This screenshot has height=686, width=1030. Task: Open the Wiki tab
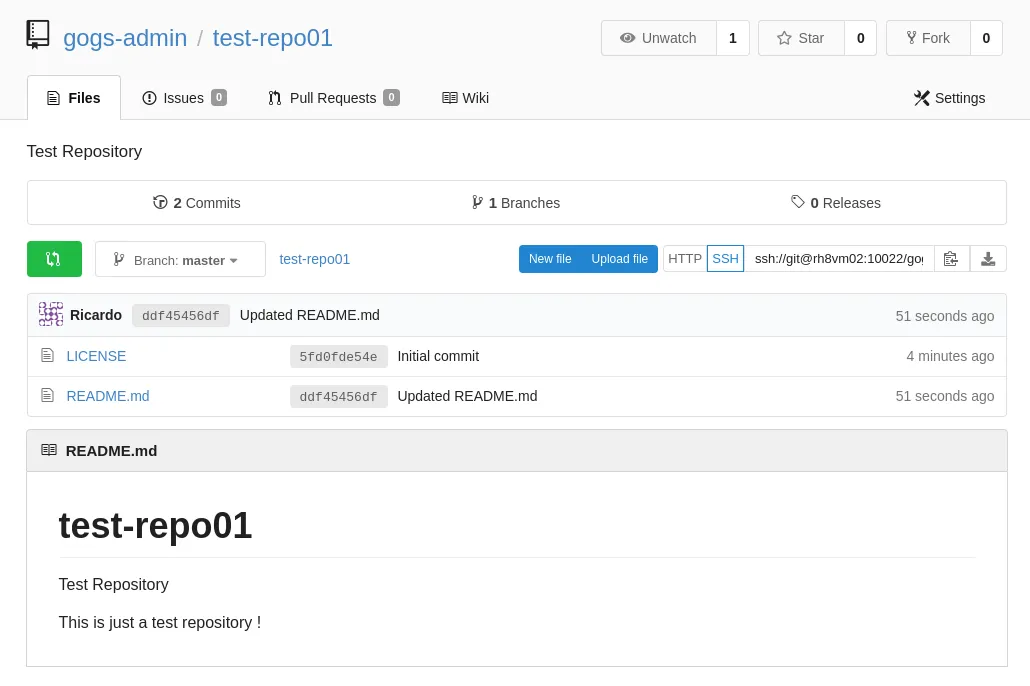tap(465, 98)
